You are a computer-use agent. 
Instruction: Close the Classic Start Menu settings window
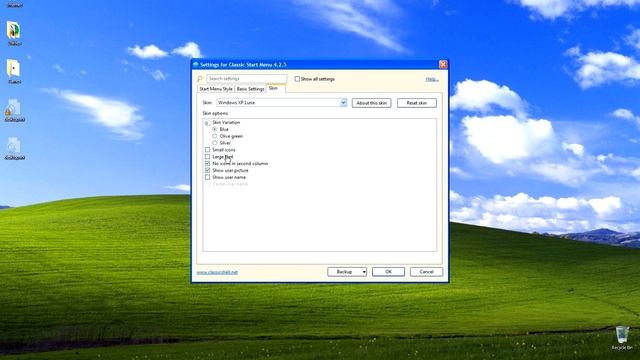point(443,64)
